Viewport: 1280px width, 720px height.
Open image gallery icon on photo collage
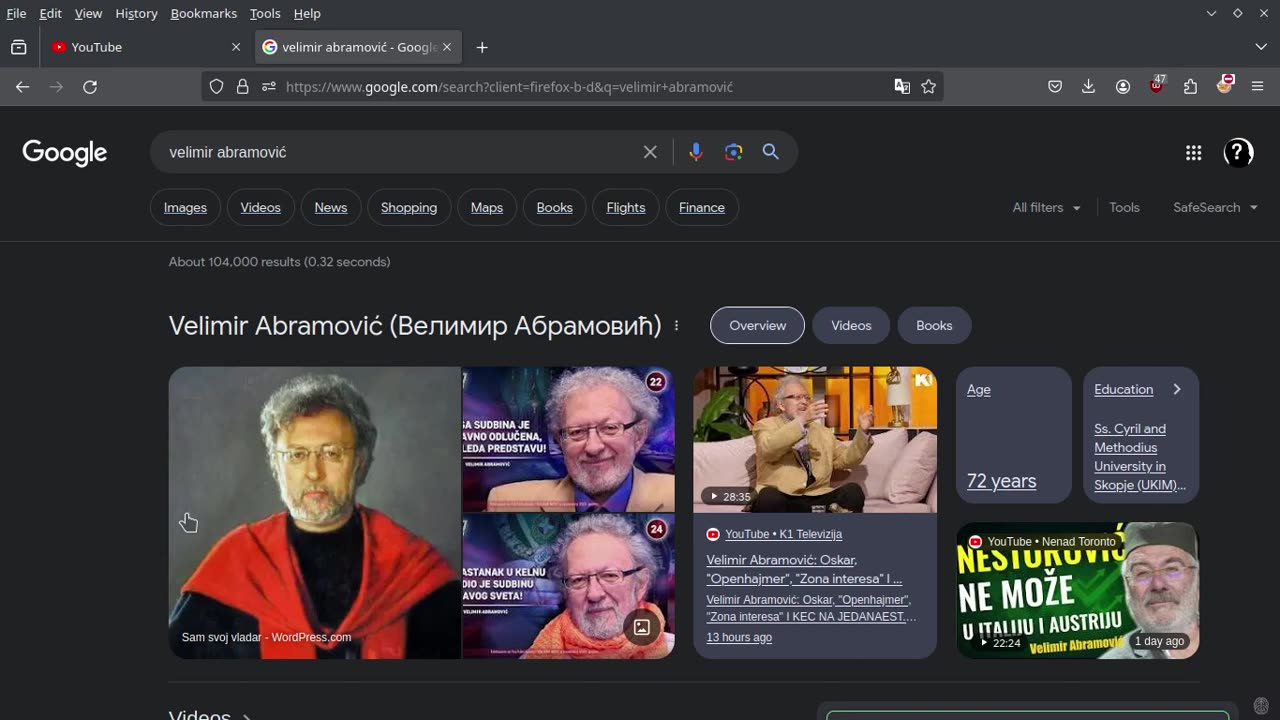(642, 627)
